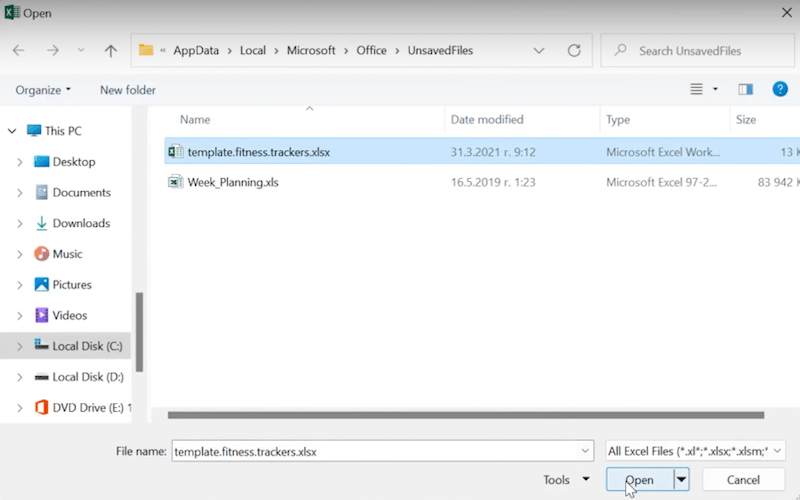Select DVD Drive (E:) in navigation pane
Viewport: 800px width, 500px height.
[83, 407]
